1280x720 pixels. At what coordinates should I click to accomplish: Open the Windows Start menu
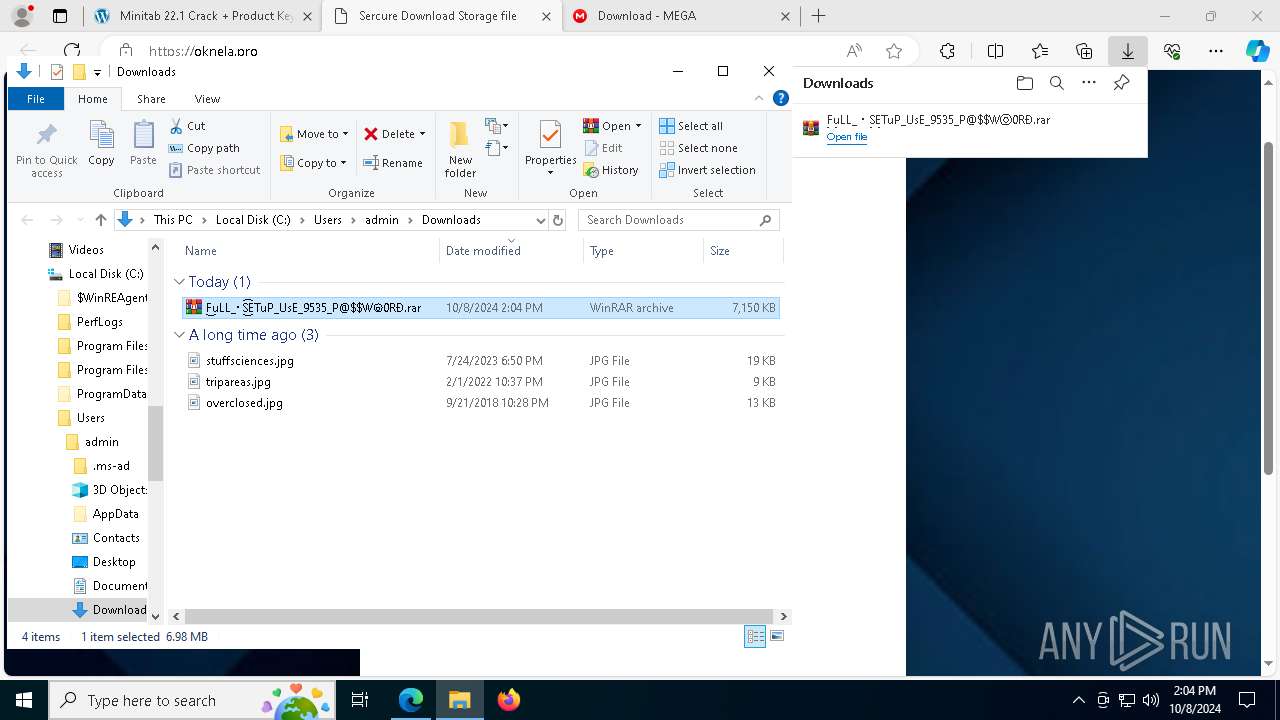24,700
